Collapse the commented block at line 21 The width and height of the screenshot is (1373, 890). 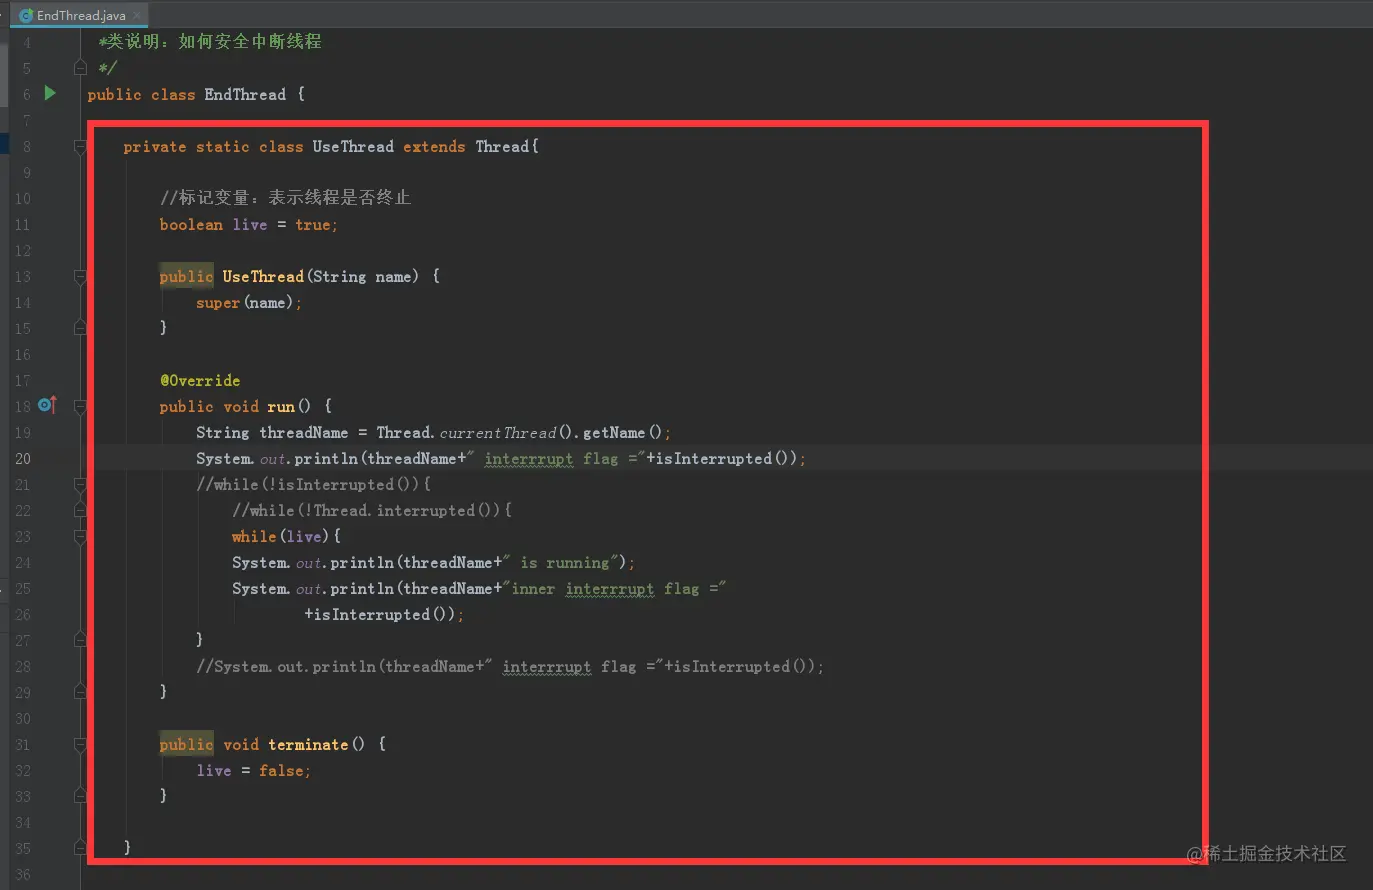click(80, 484)
